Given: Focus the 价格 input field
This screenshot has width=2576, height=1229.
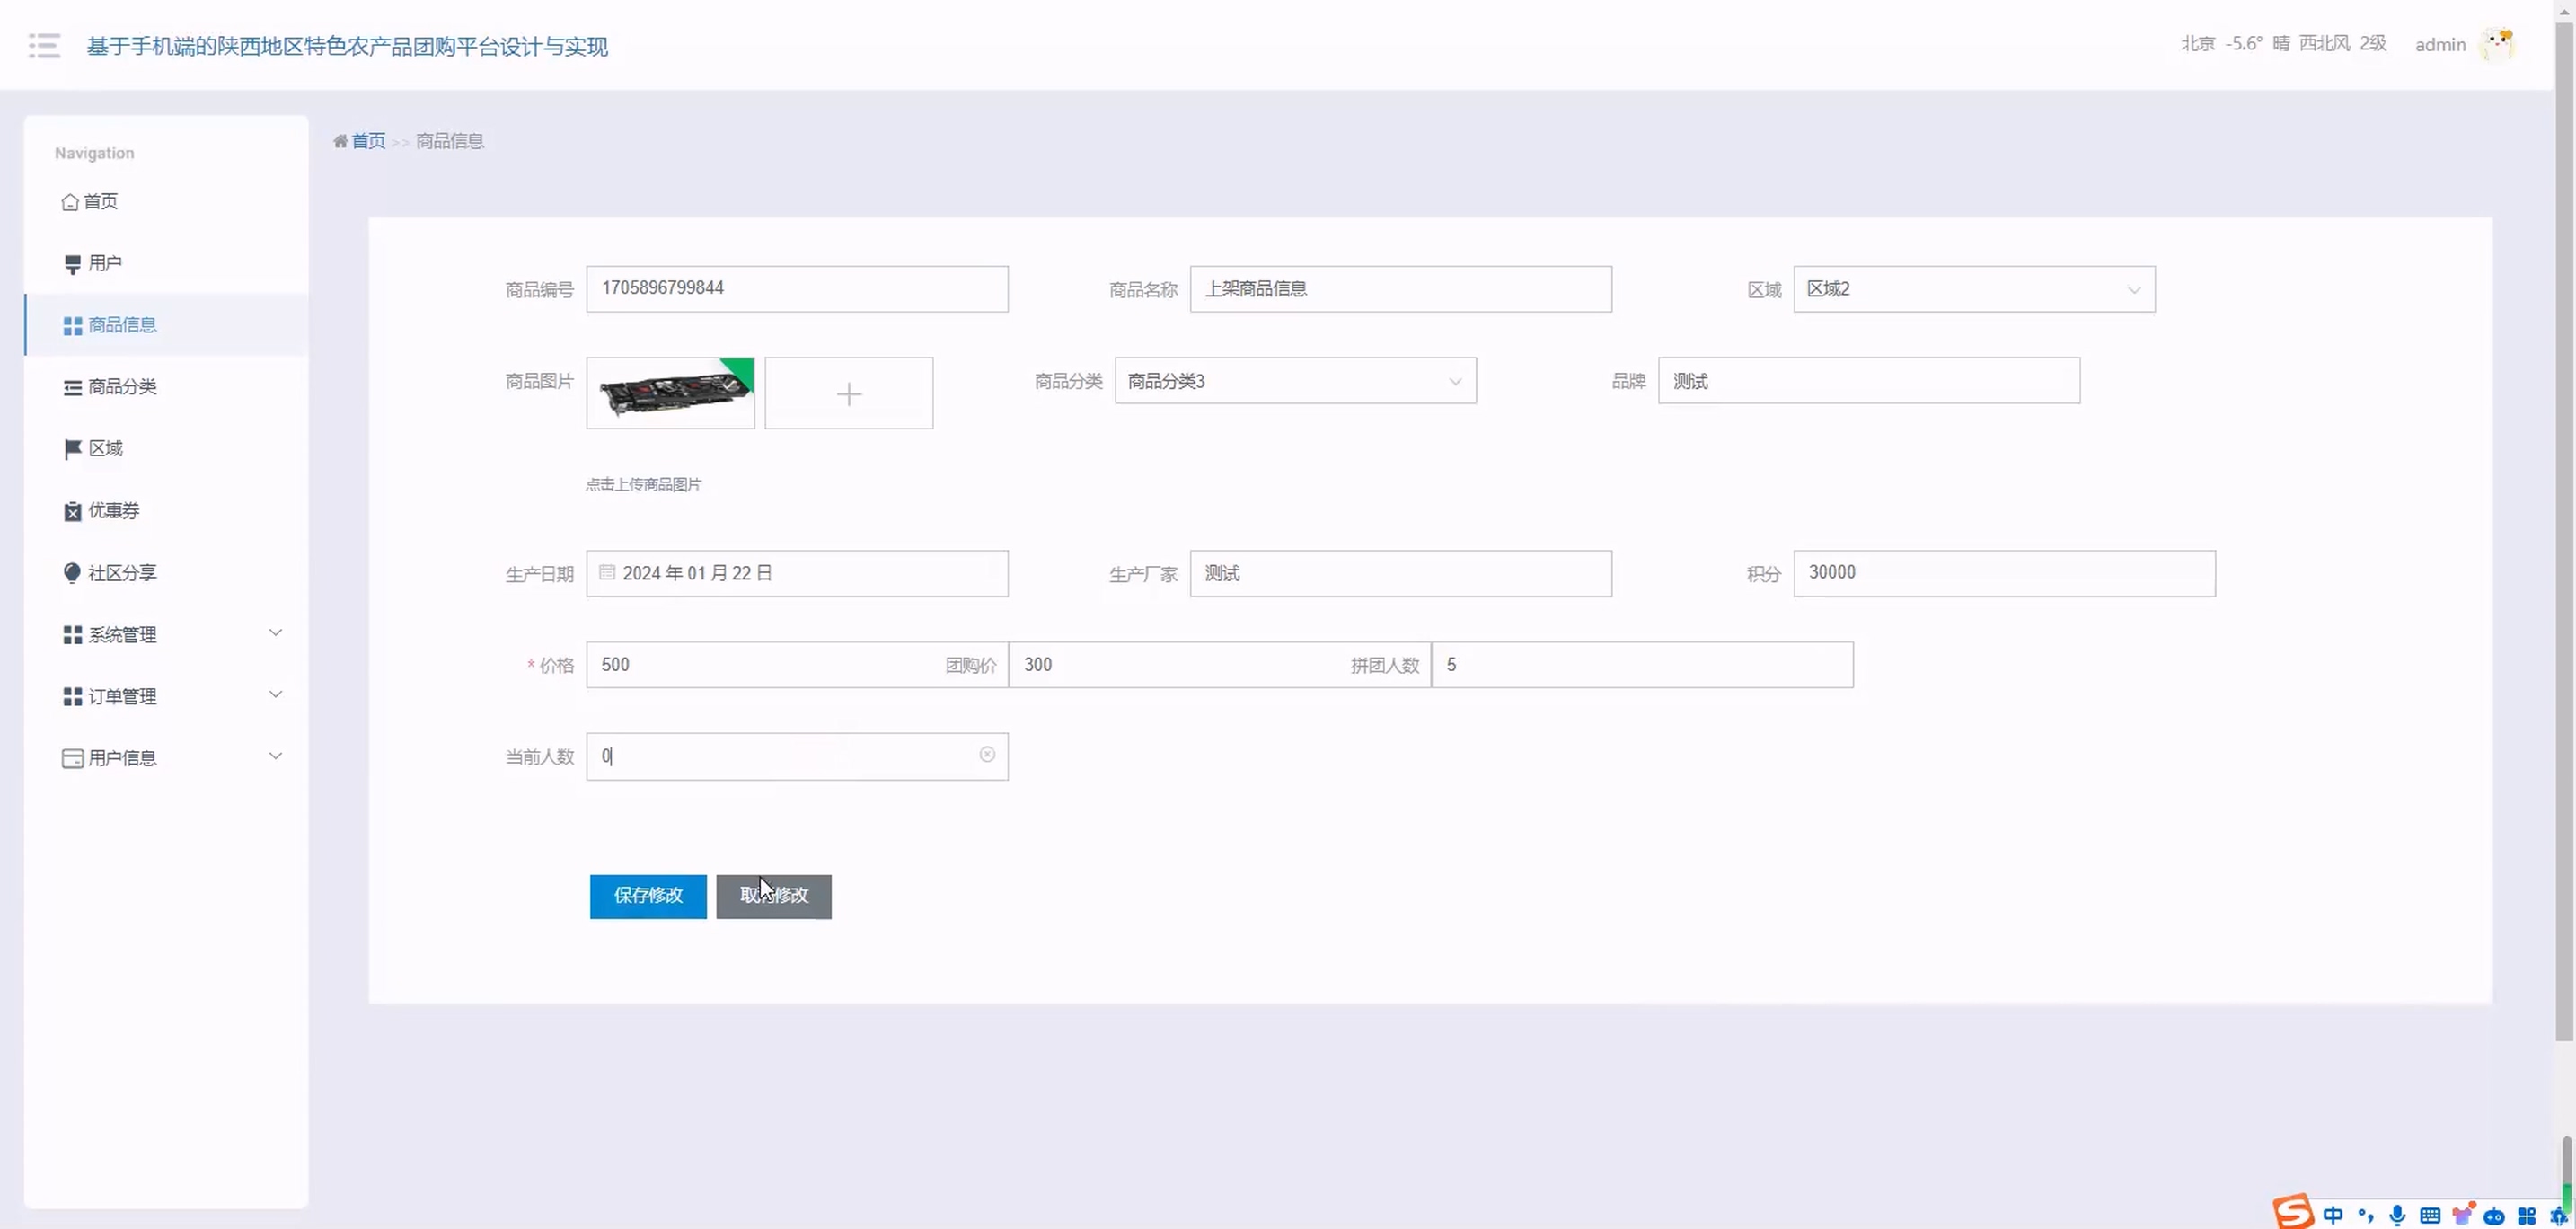Looking at the screenshot, I should (797, 665).
